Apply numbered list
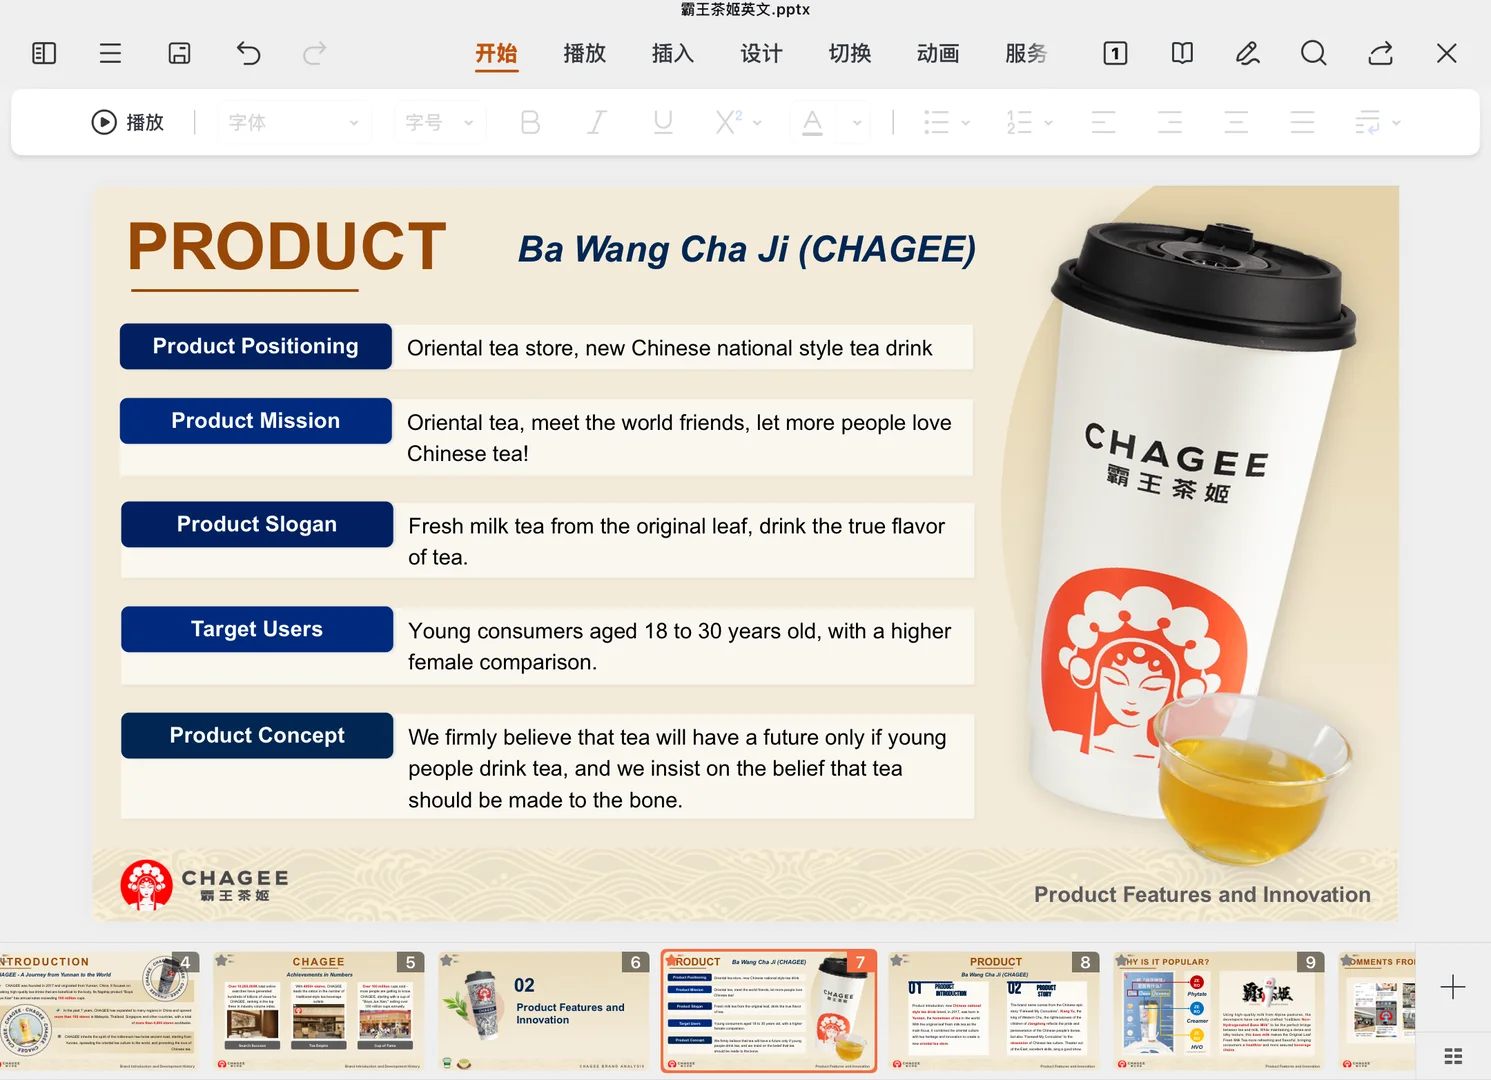The width and height of the screenshot is (1491, 1080). [x=1019, y=122]
